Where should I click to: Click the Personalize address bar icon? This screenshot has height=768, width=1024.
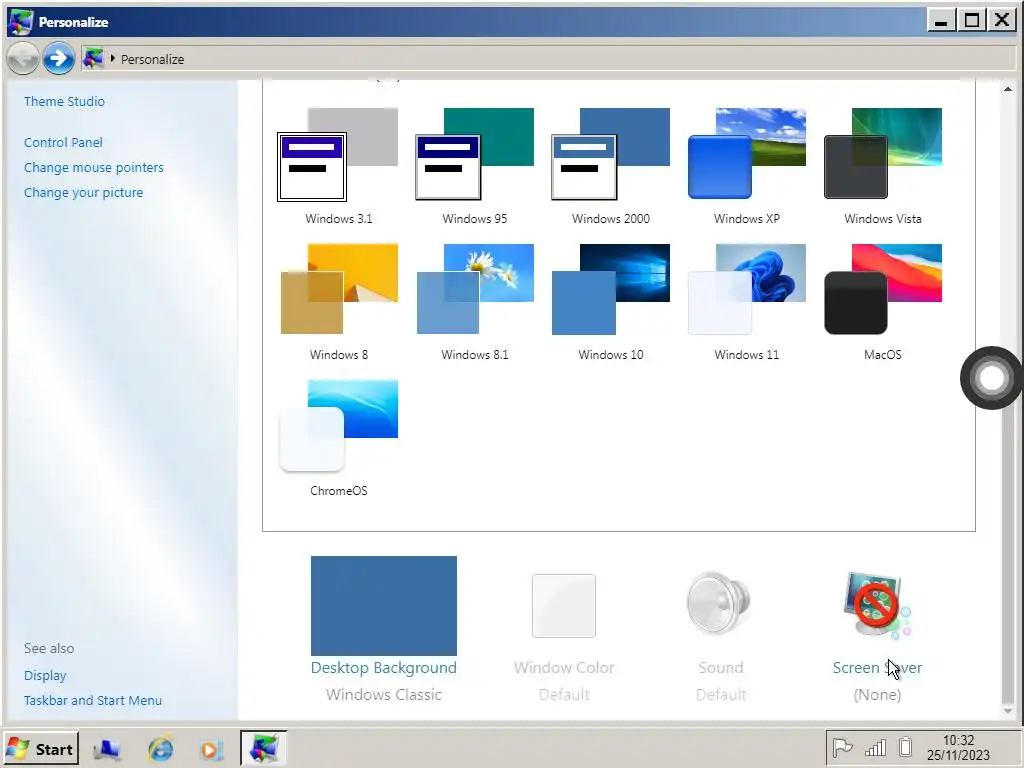click(x=93, y=59)
